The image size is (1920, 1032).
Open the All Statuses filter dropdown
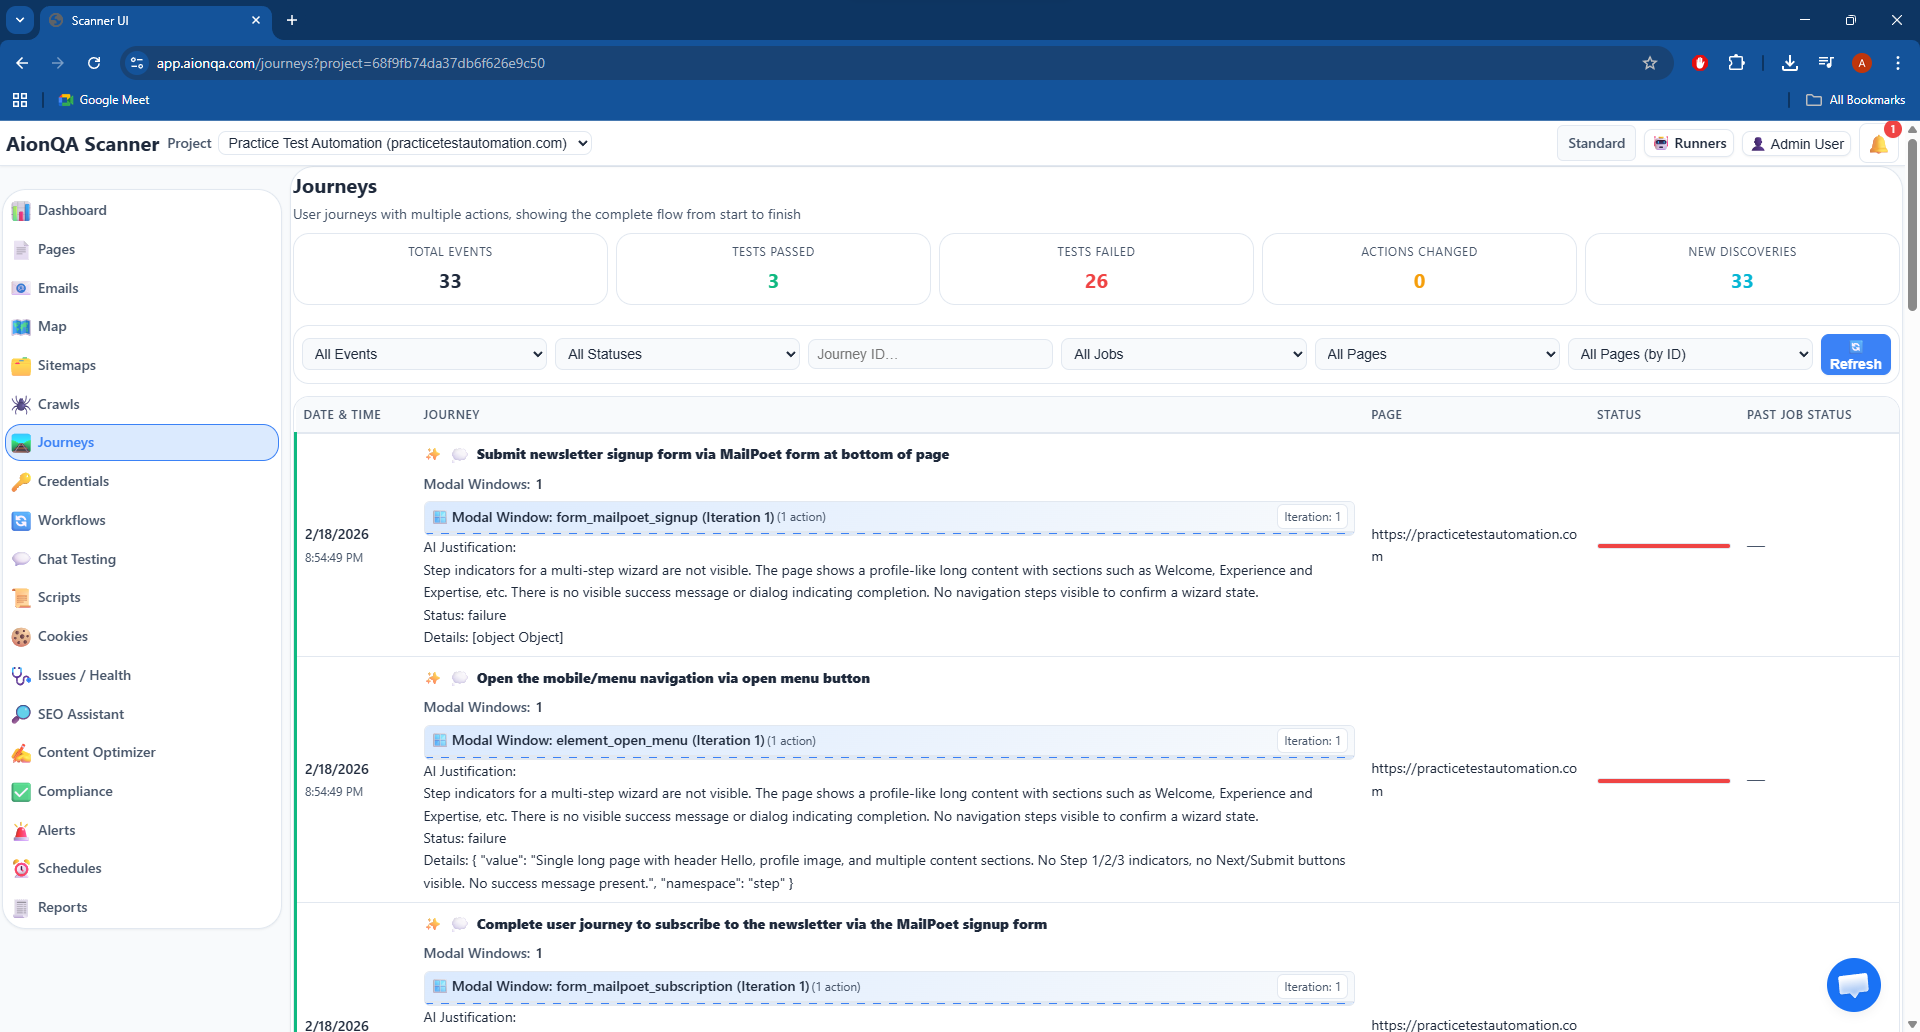[678, 354]
